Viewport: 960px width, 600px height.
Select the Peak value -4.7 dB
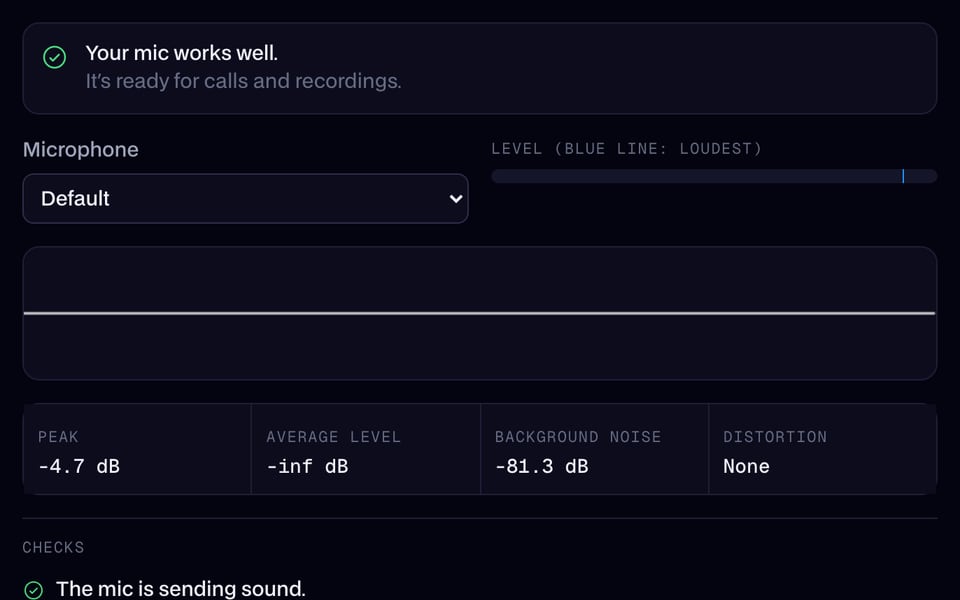pos(79,467)
